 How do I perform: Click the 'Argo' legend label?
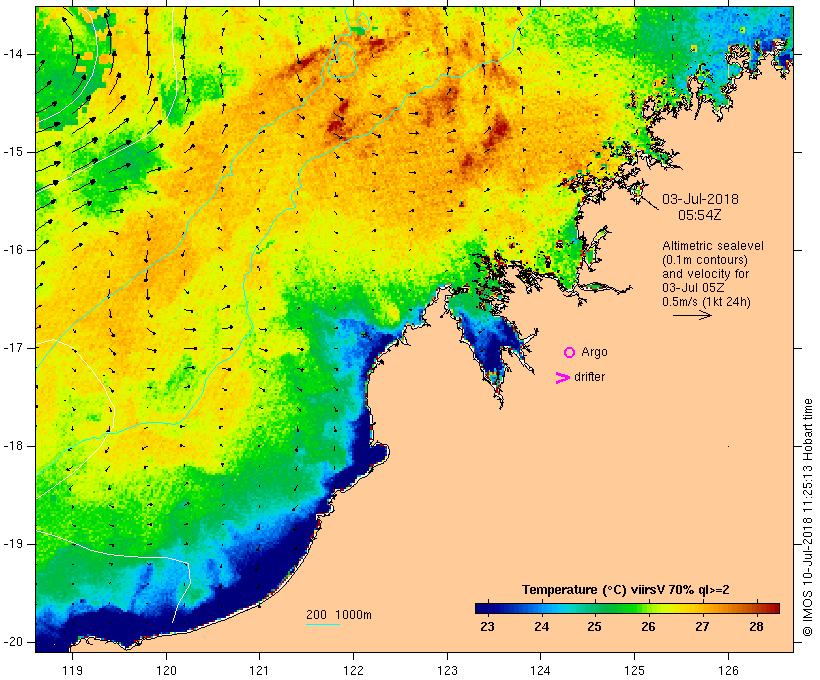click(x=594, y=352)
